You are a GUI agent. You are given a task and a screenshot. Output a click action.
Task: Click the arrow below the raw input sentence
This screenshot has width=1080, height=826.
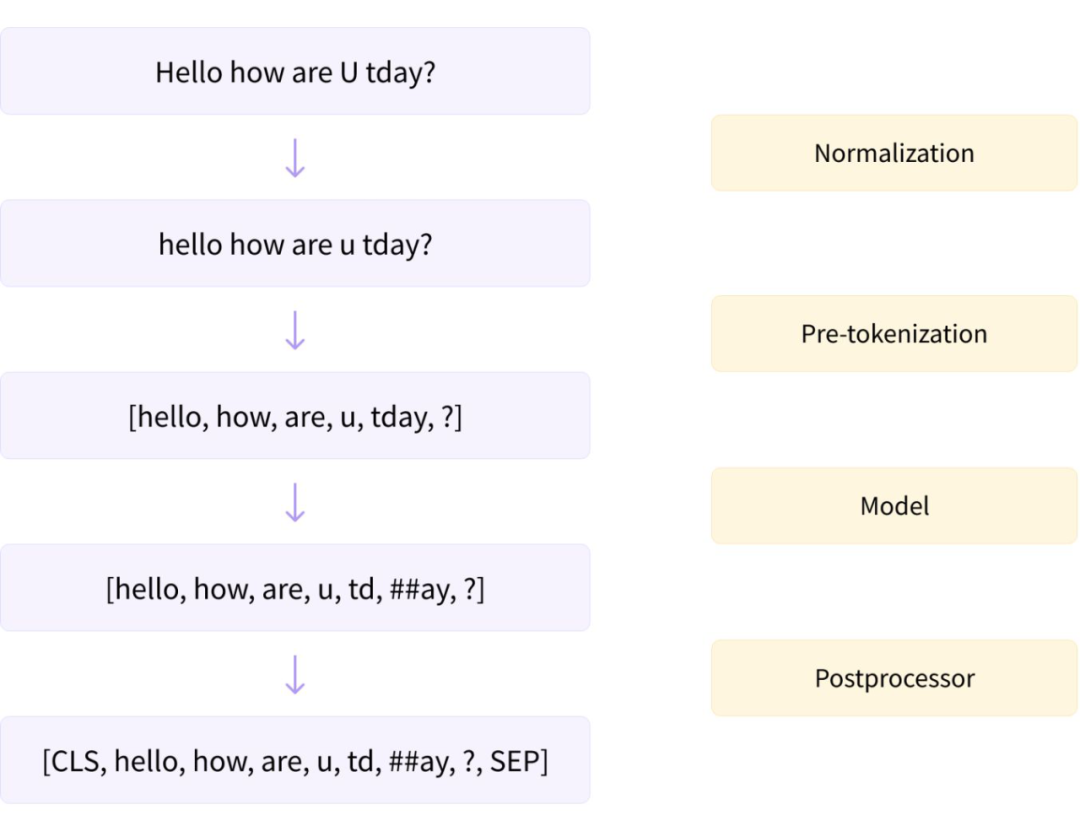(295, 158)
